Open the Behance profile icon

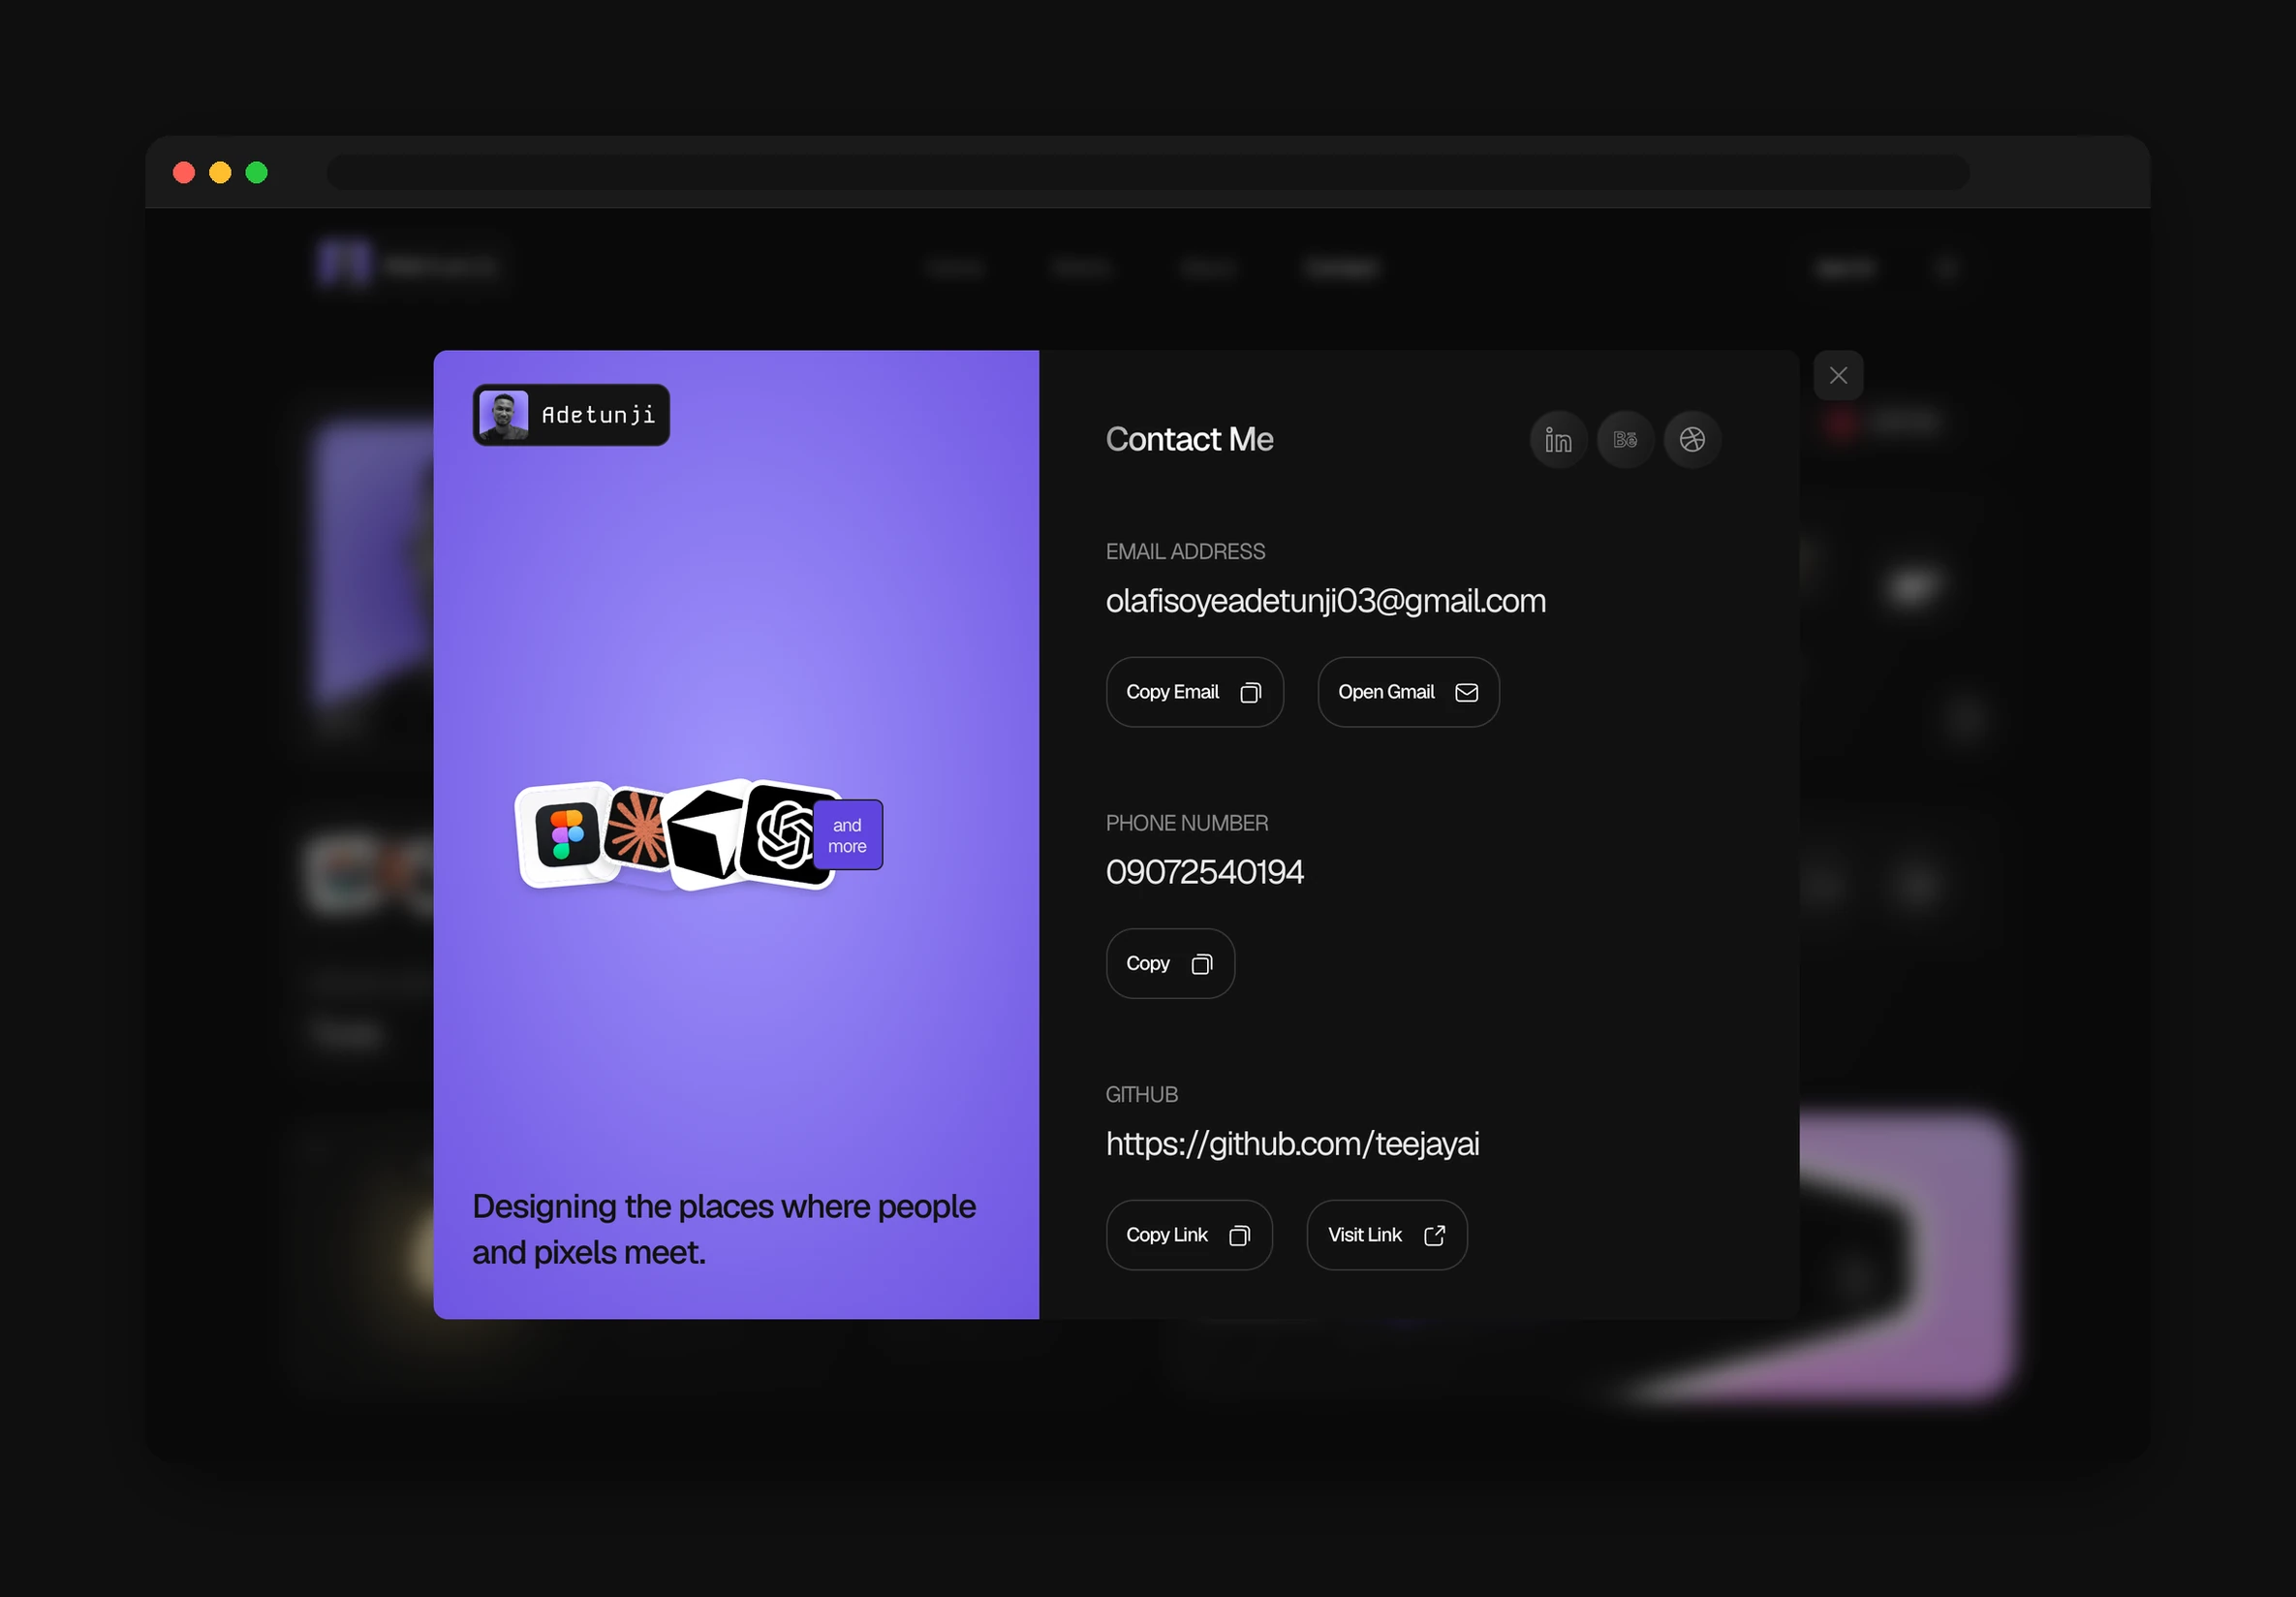pos(1625,439)
